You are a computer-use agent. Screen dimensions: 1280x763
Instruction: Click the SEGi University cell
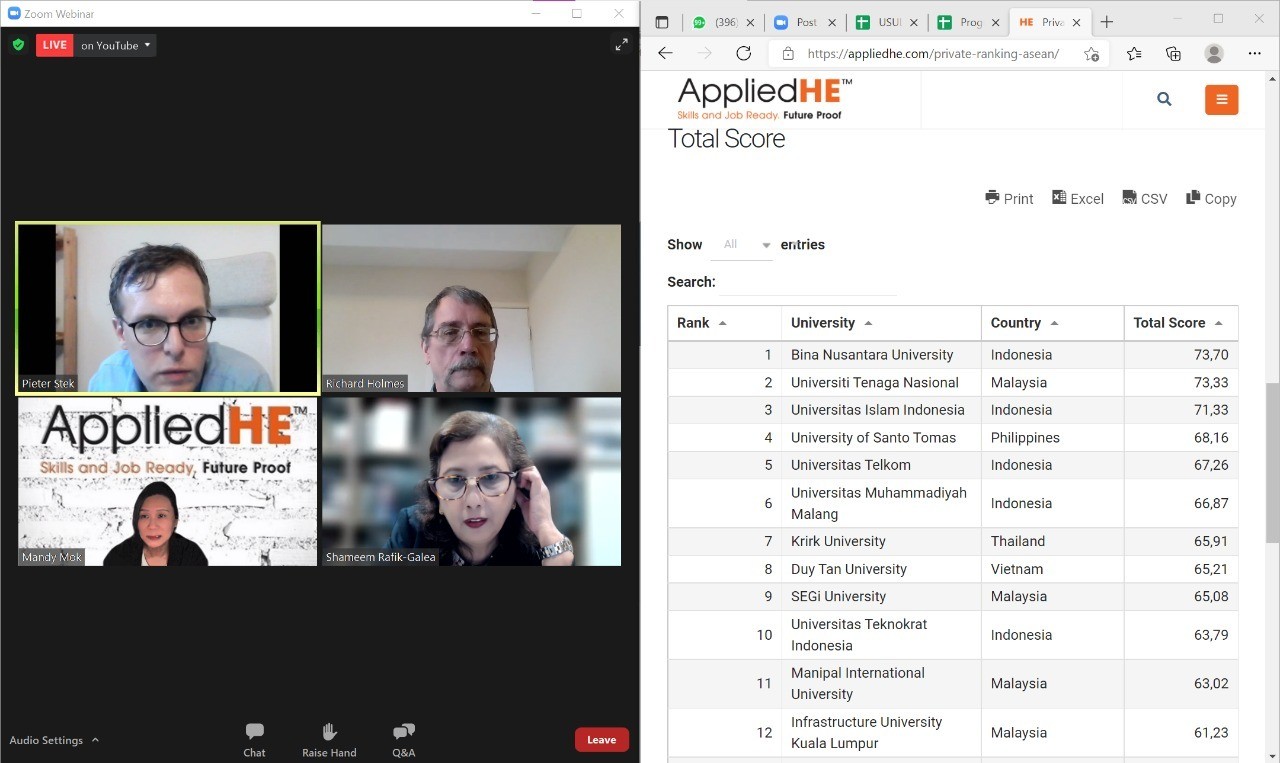pyautogui.click(x=881, y=596)
